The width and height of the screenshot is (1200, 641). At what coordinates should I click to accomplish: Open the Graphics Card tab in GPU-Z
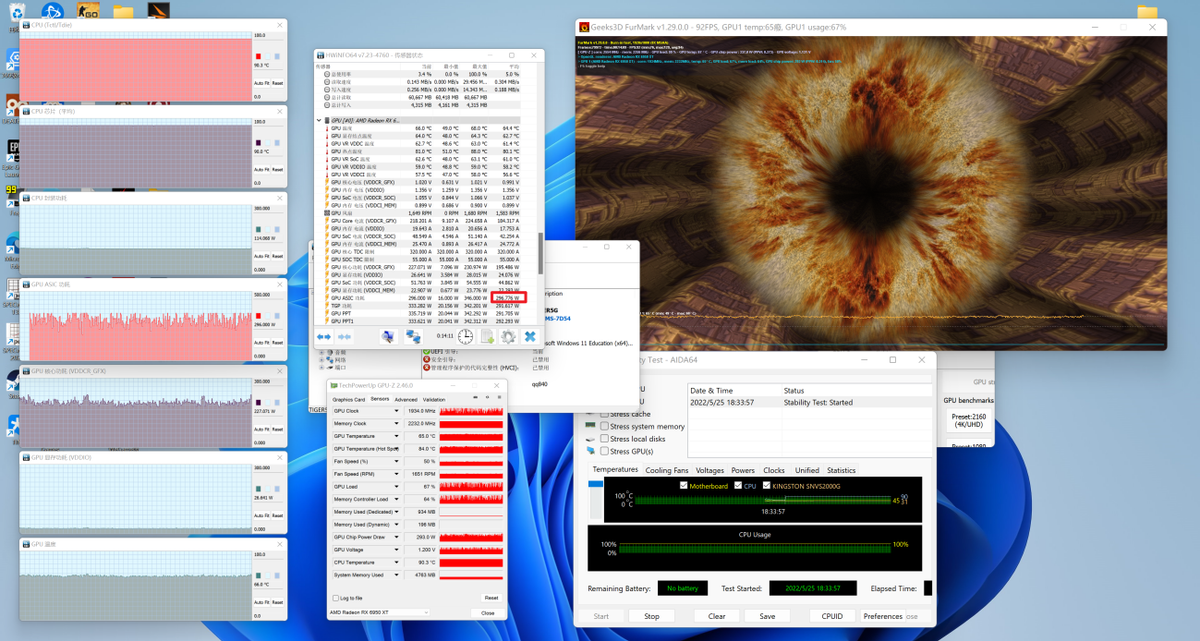point(349,399)
